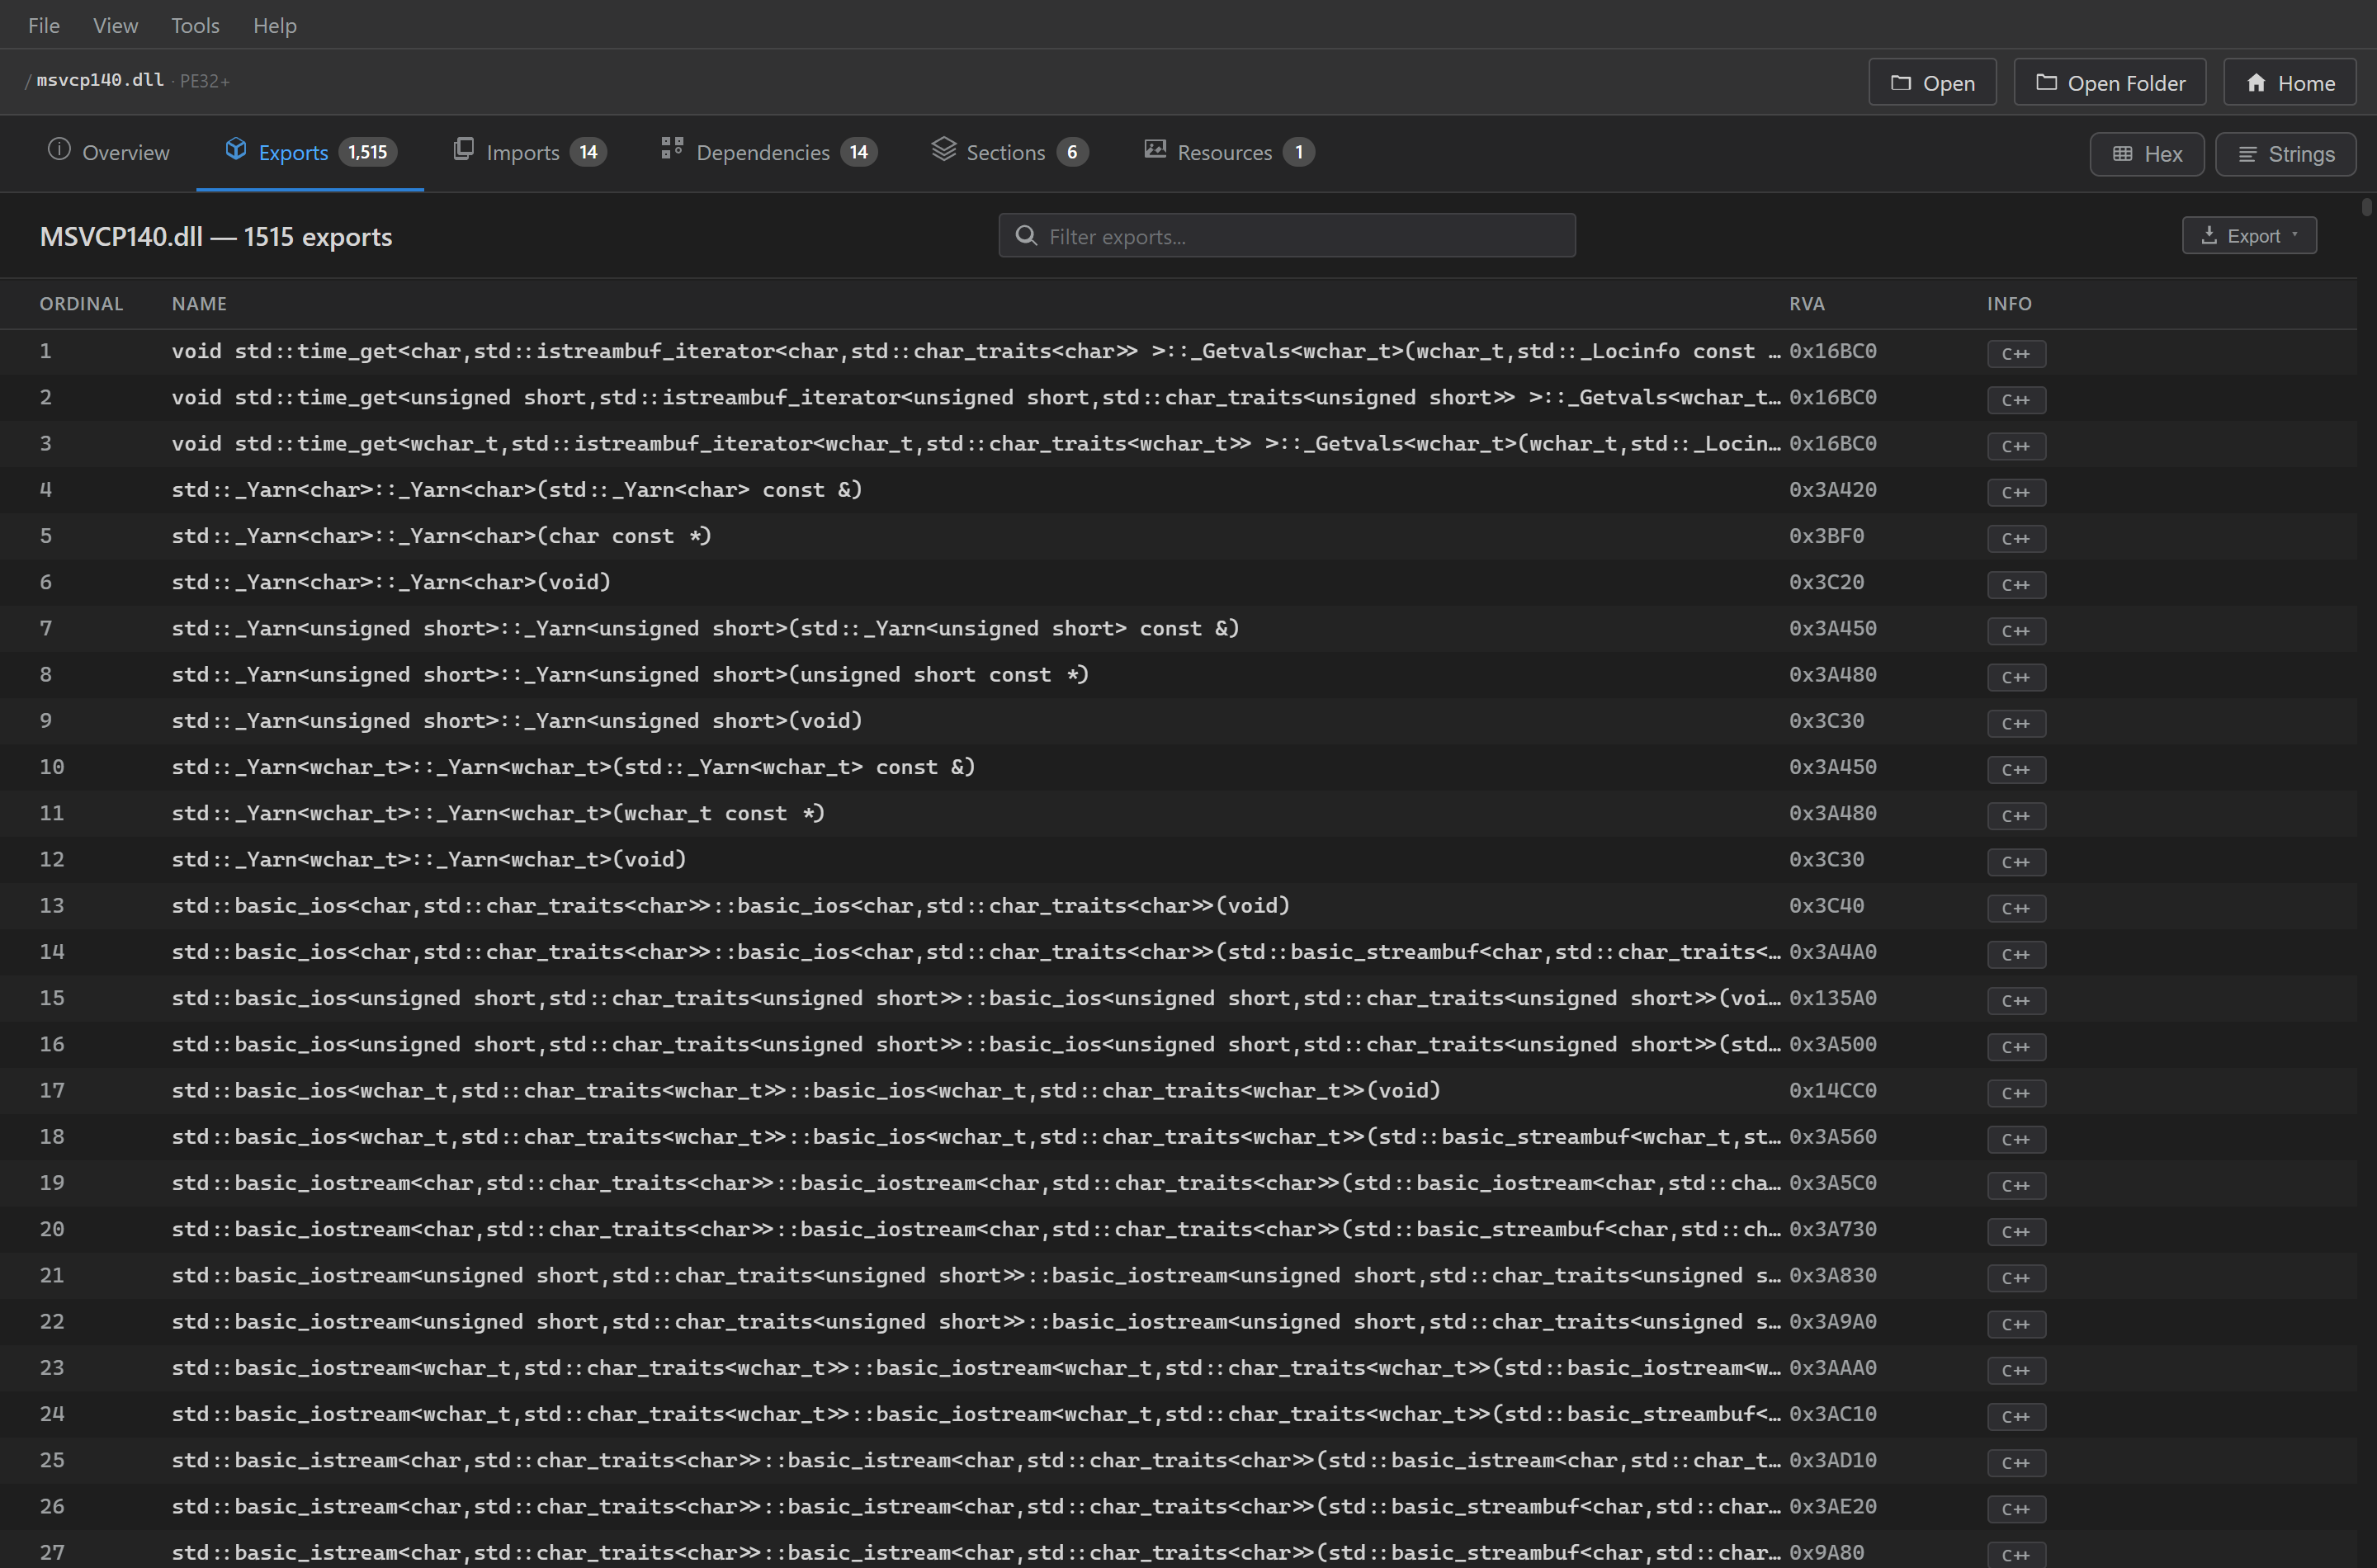Open the View menu

(115, 25)
